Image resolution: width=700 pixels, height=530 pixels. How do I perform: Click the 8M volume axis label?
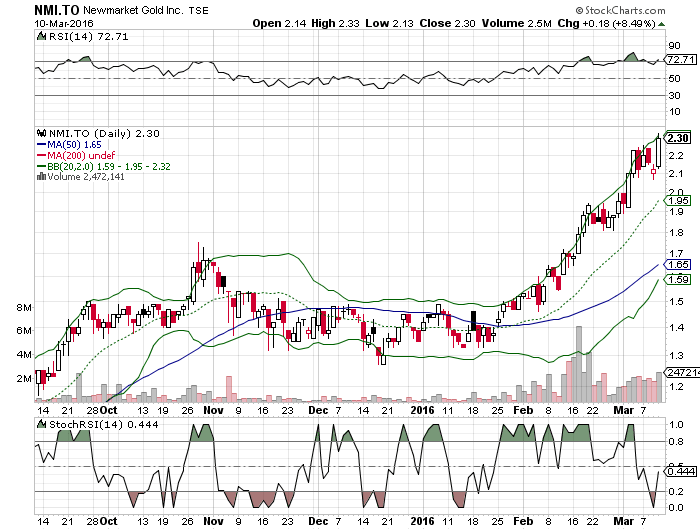(24, 308)
